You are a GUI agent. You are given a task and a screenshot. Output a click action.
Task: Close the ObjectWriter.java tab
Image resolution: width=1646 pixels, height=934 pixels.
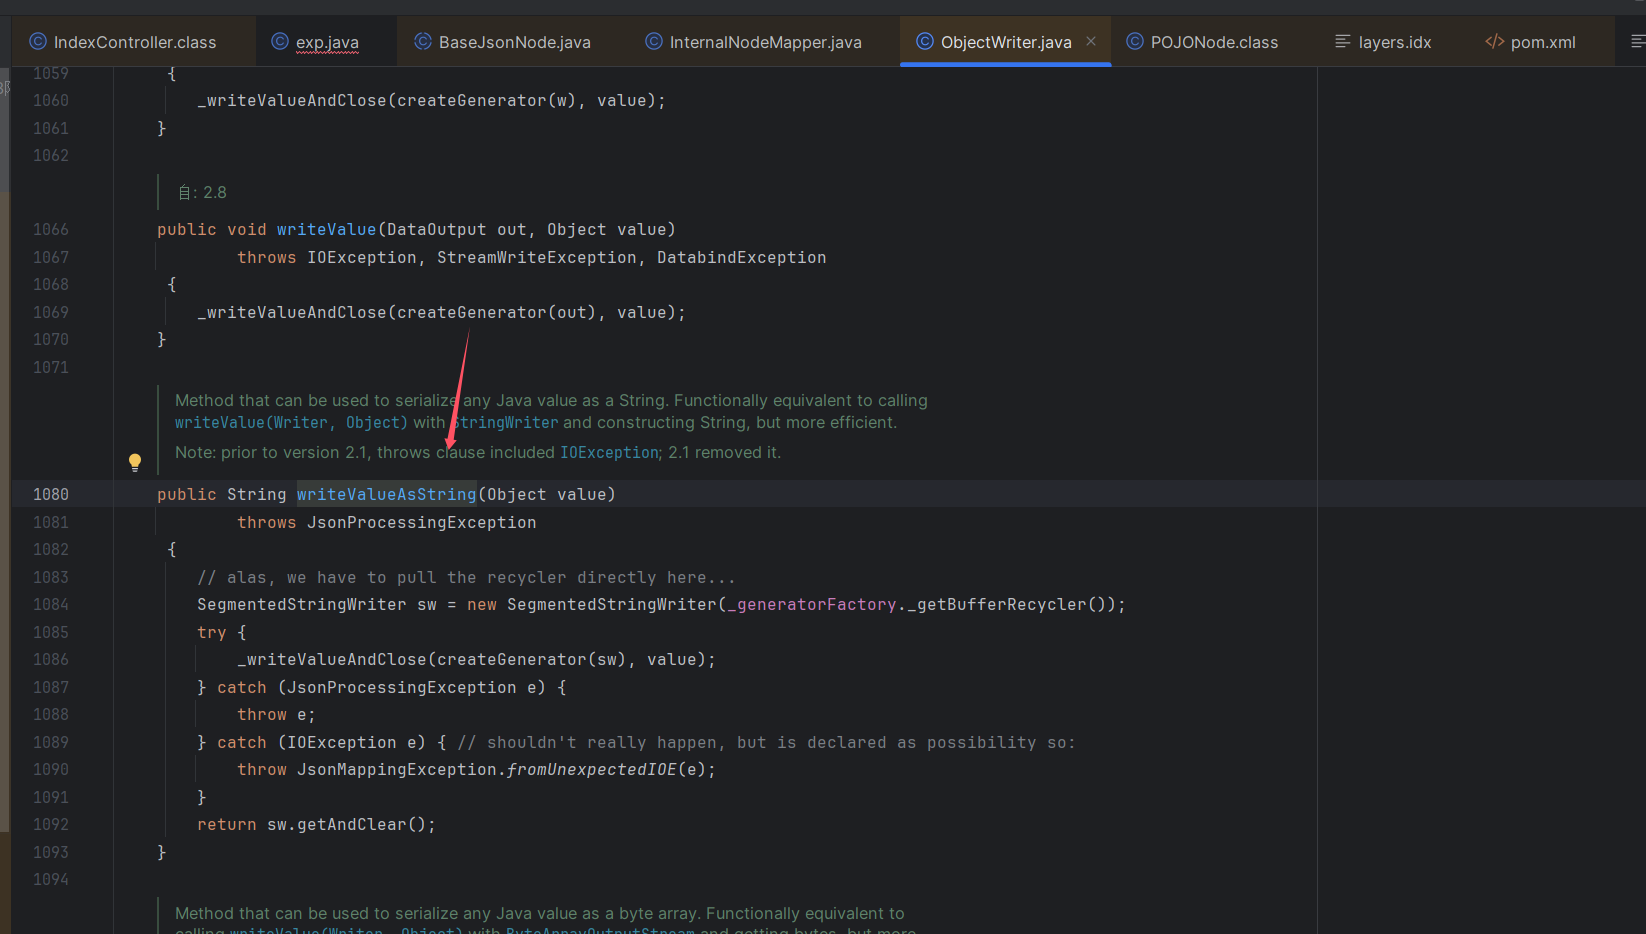pyautogui.click(x=1091, y=41)
